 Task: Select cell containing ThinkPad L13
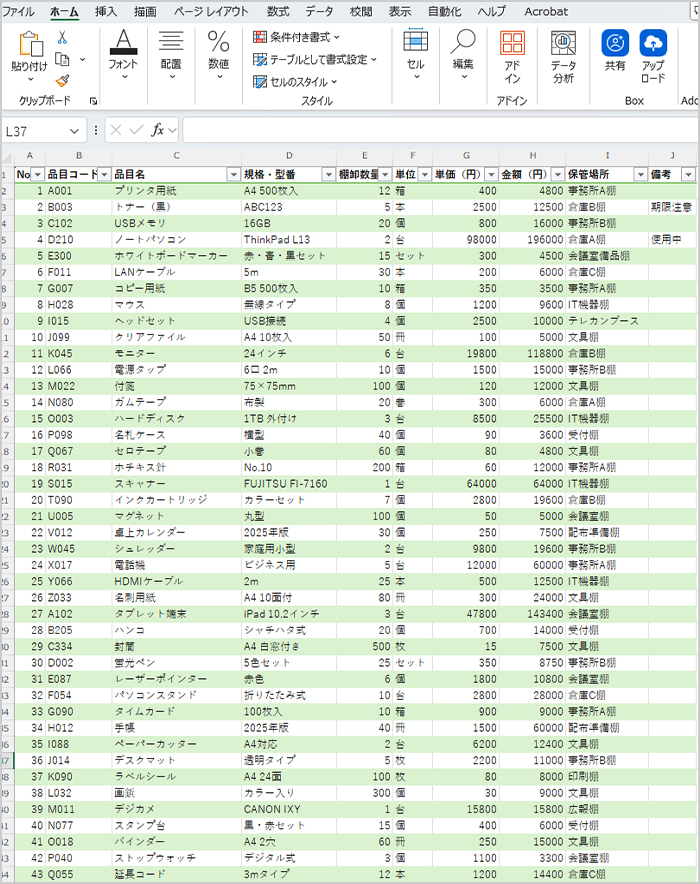[x=289, y=240]
